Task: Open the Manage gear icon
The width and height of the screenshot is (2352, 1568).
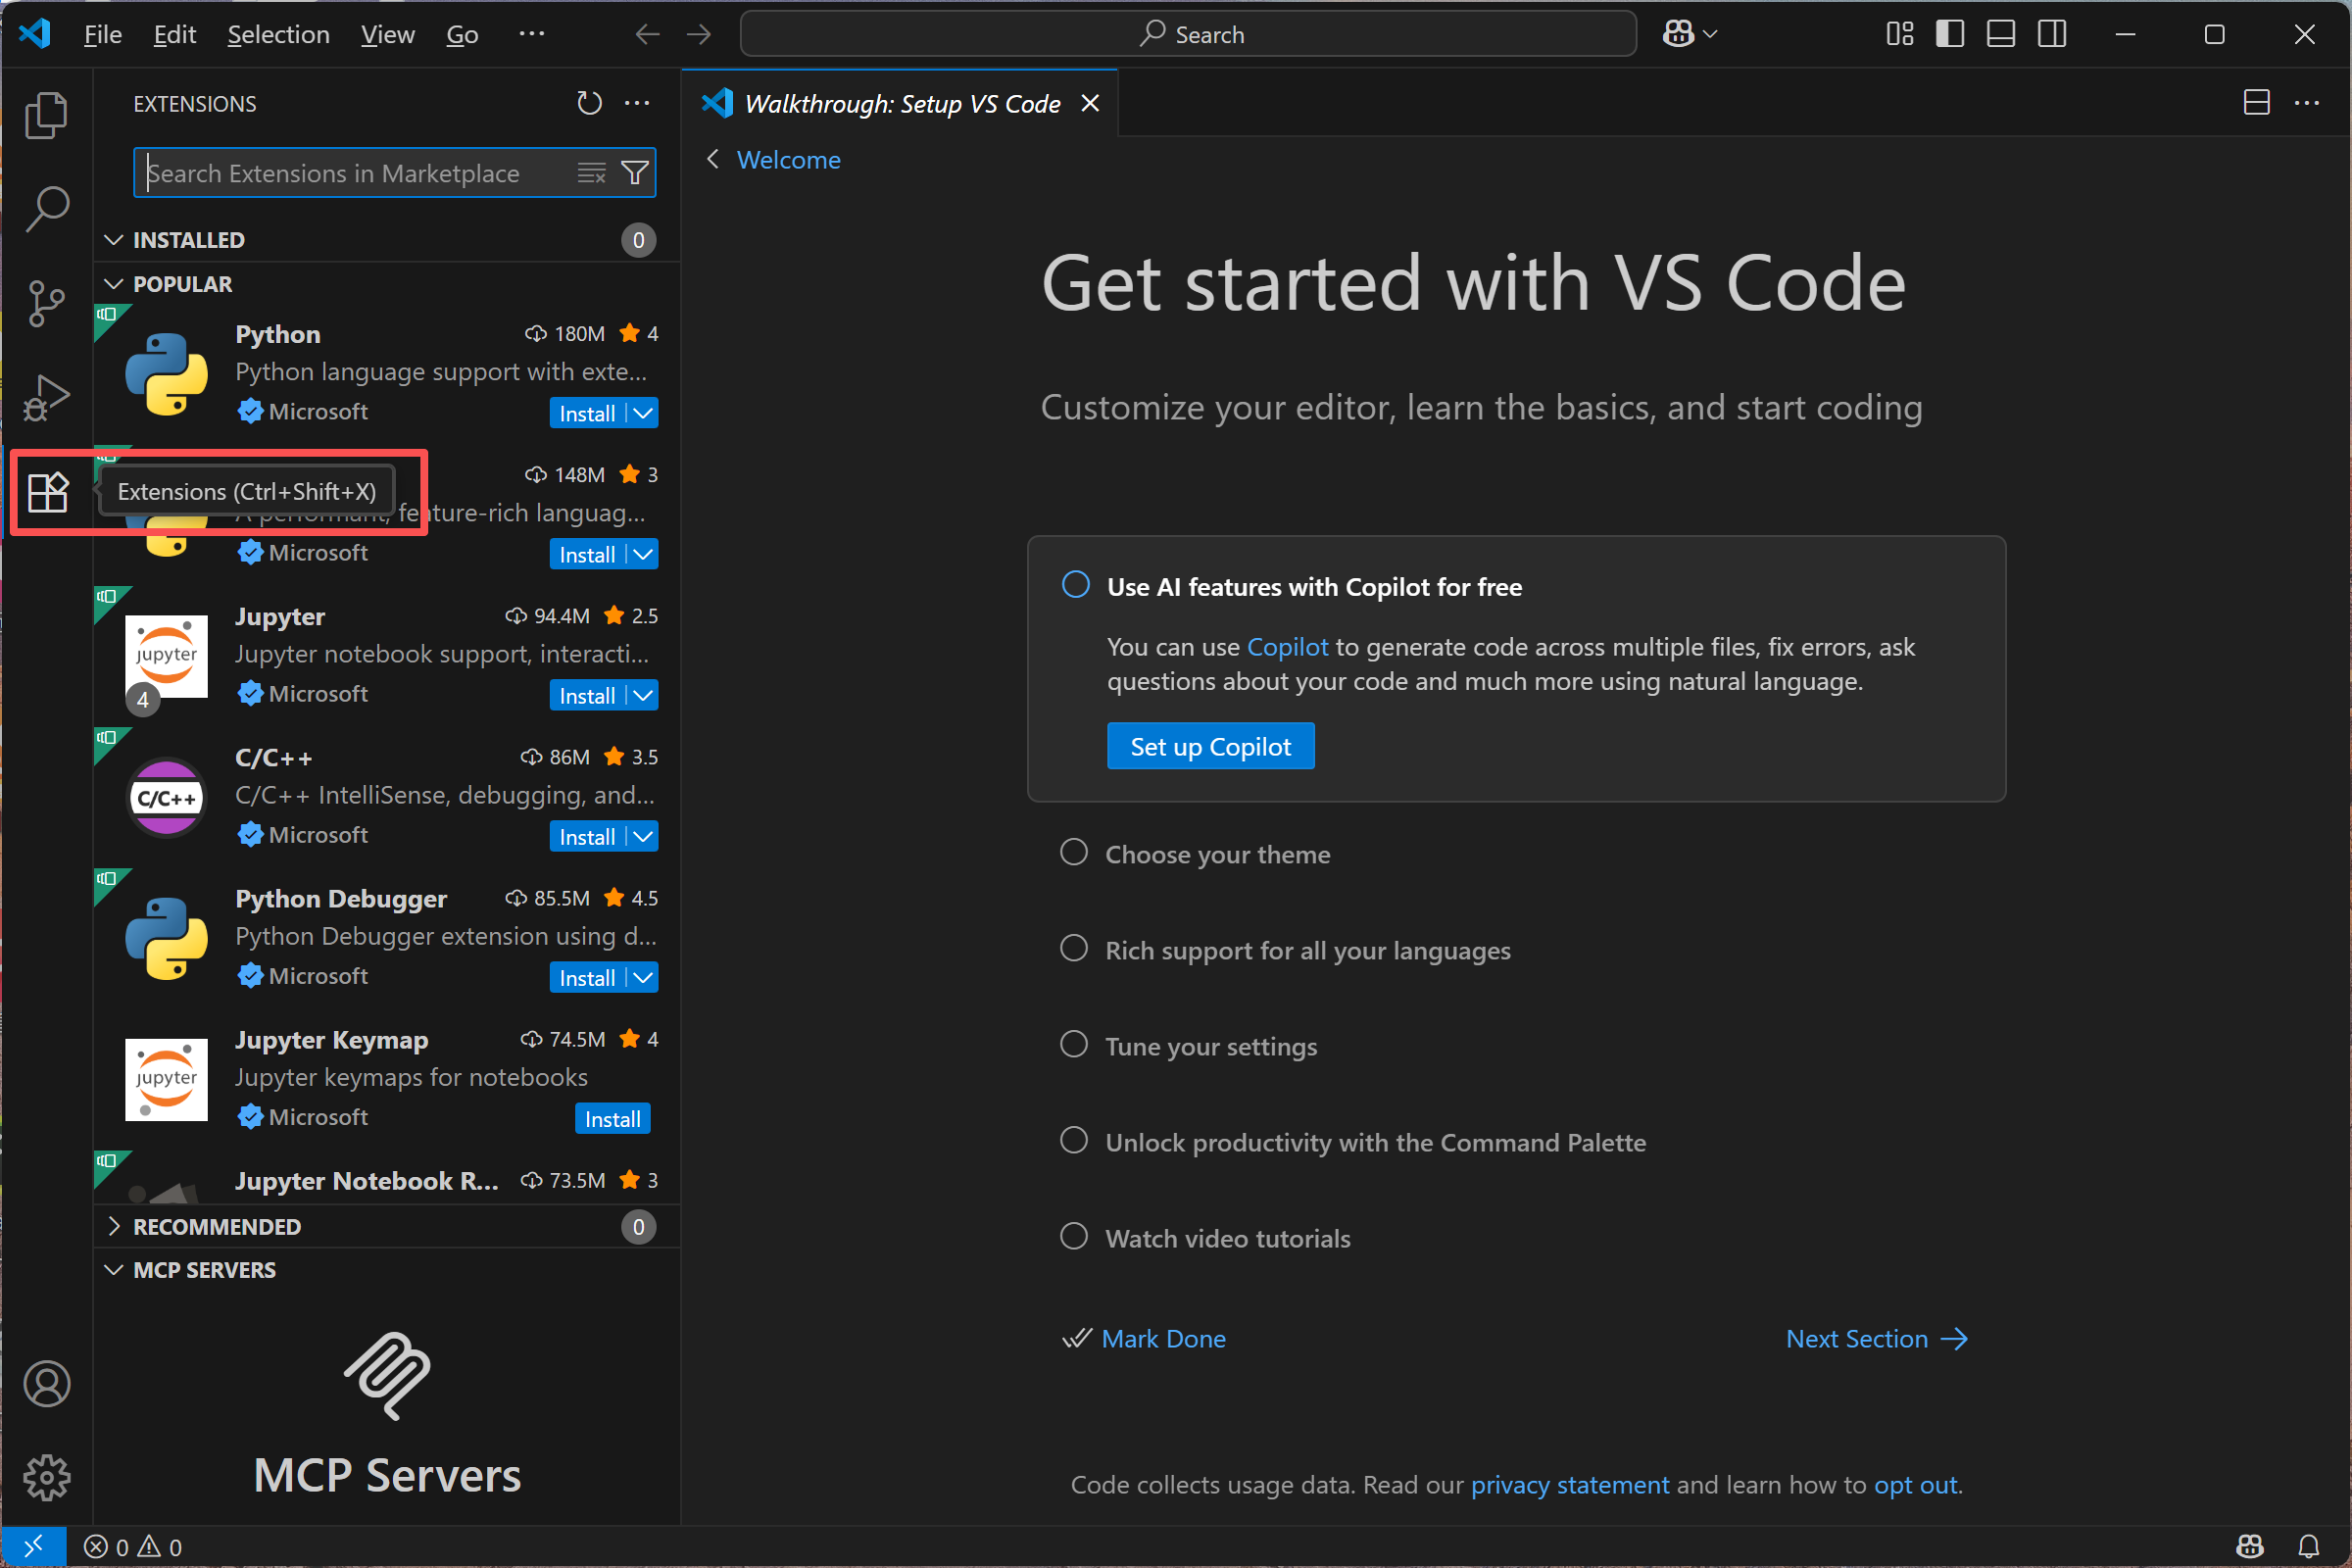Action: pos(46,1478)
